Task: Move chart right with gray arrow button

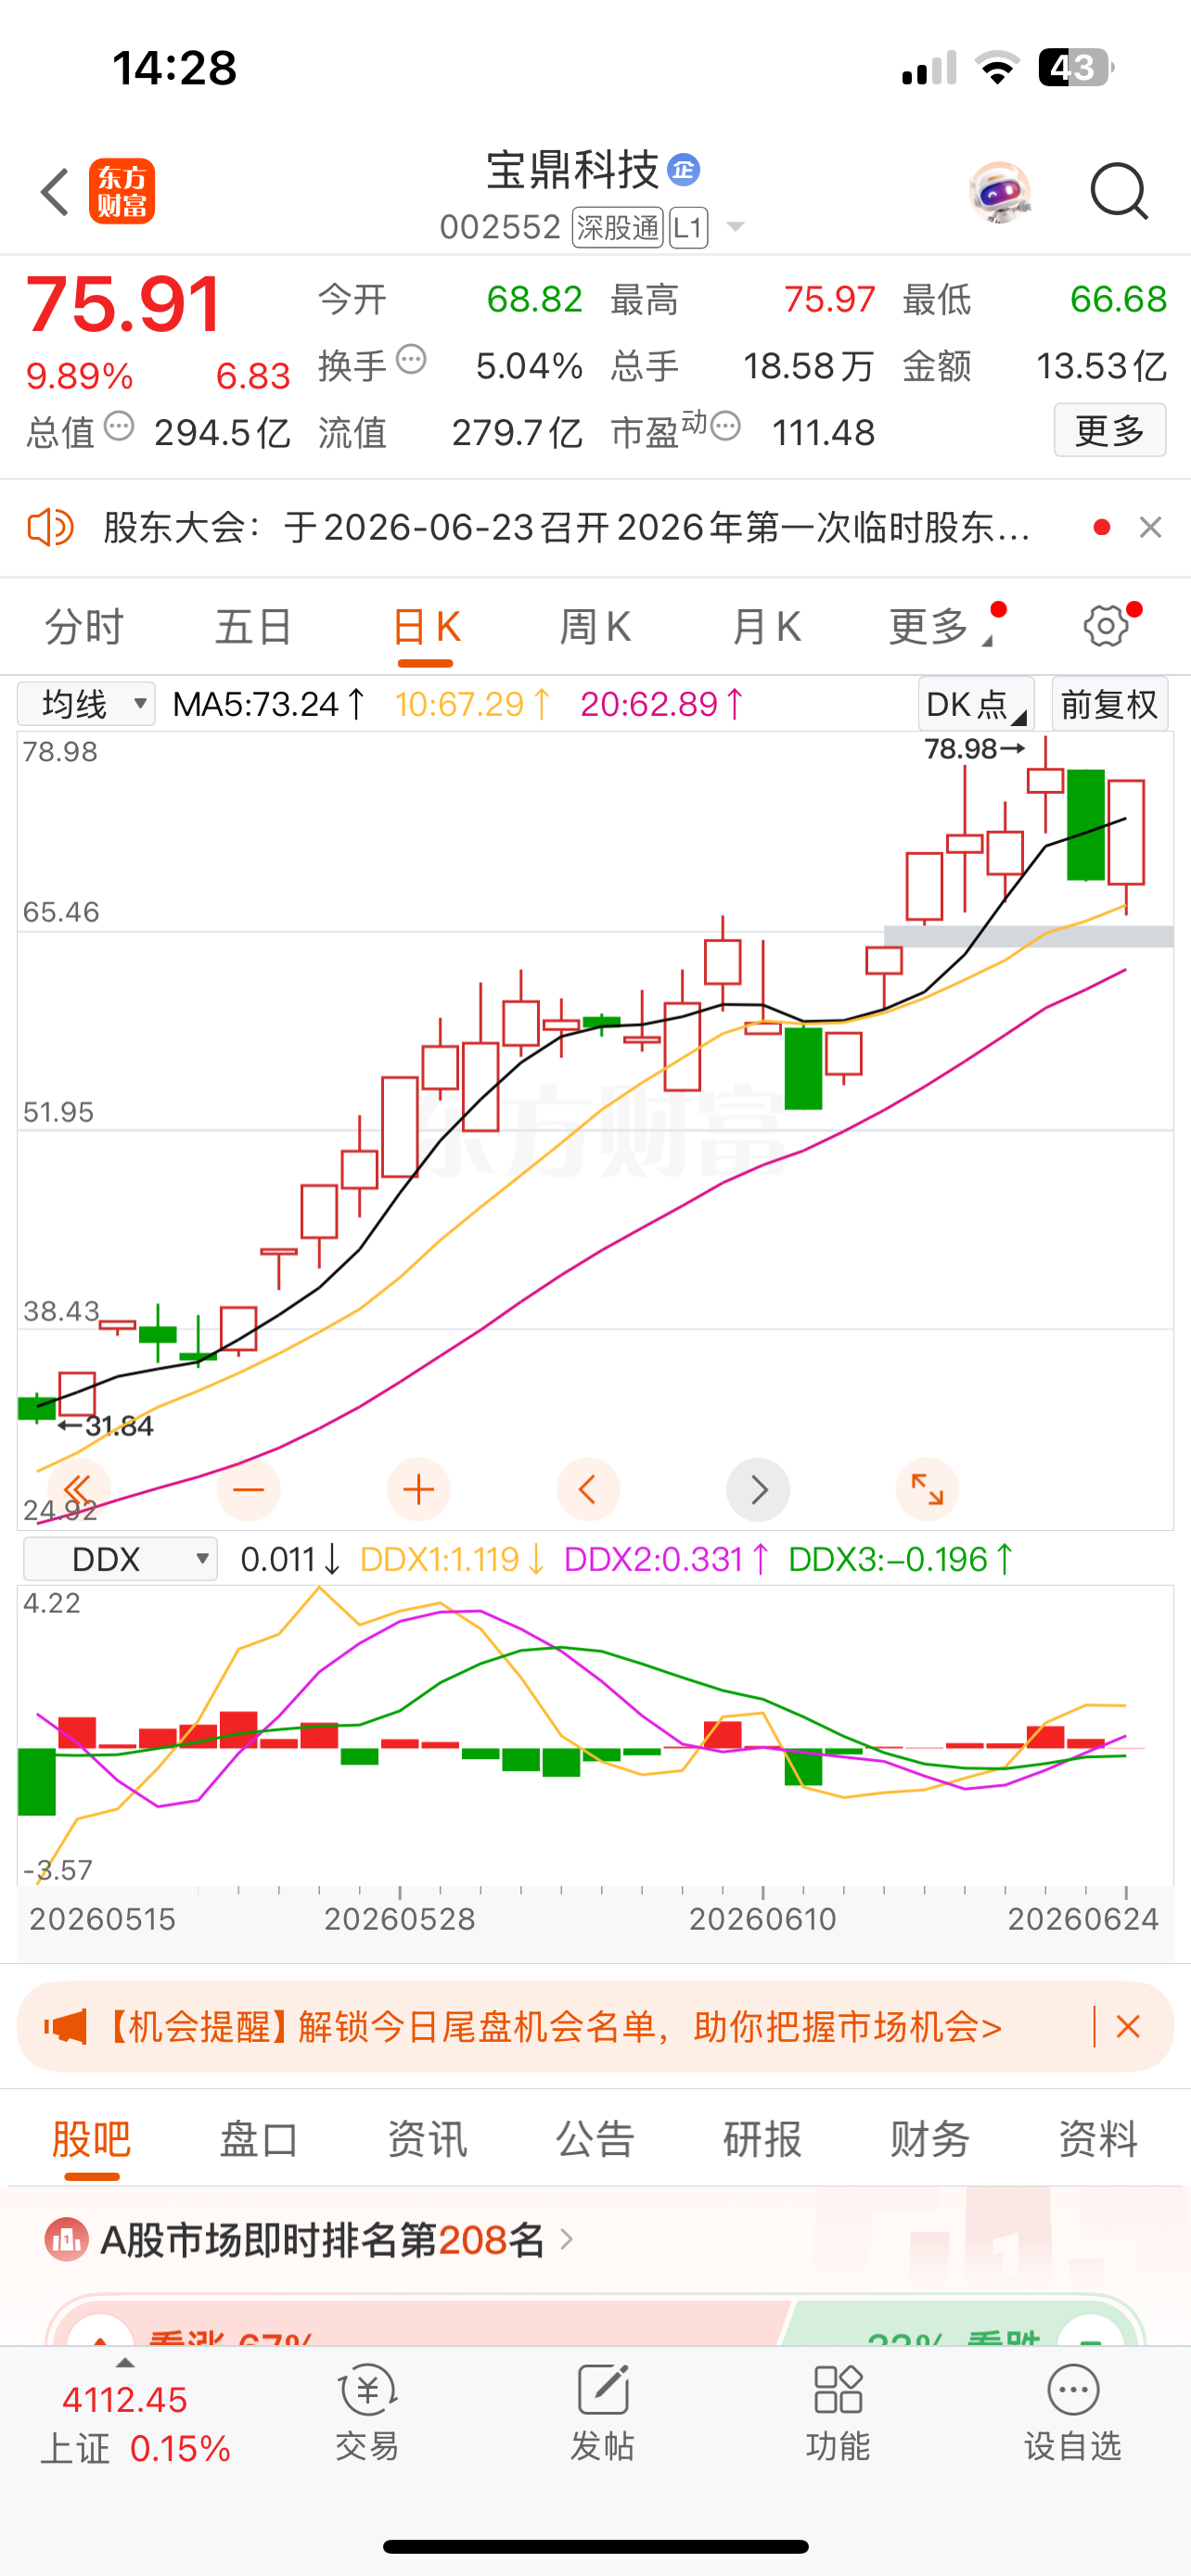Action: (758, 1490)
